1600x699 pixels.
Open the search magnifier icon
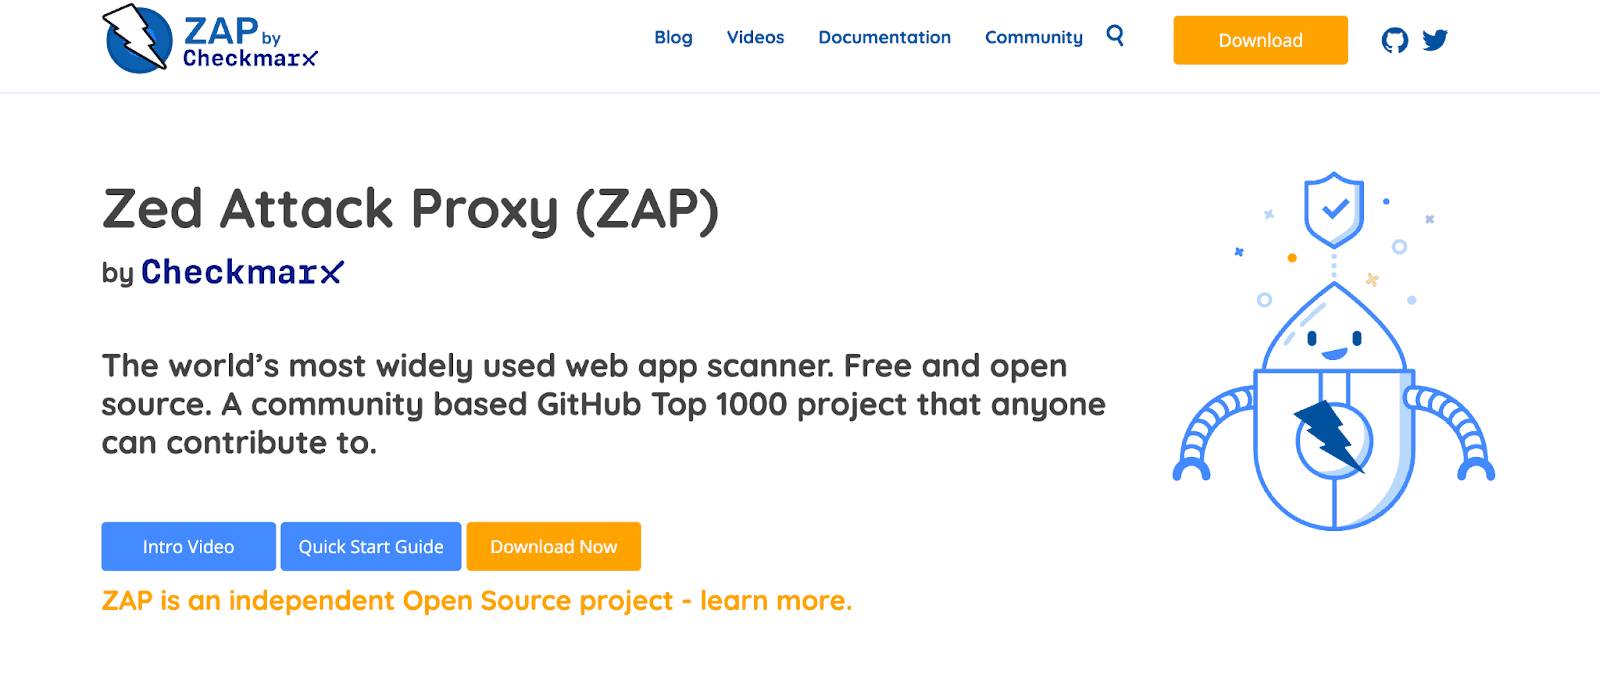point(1114,36)
